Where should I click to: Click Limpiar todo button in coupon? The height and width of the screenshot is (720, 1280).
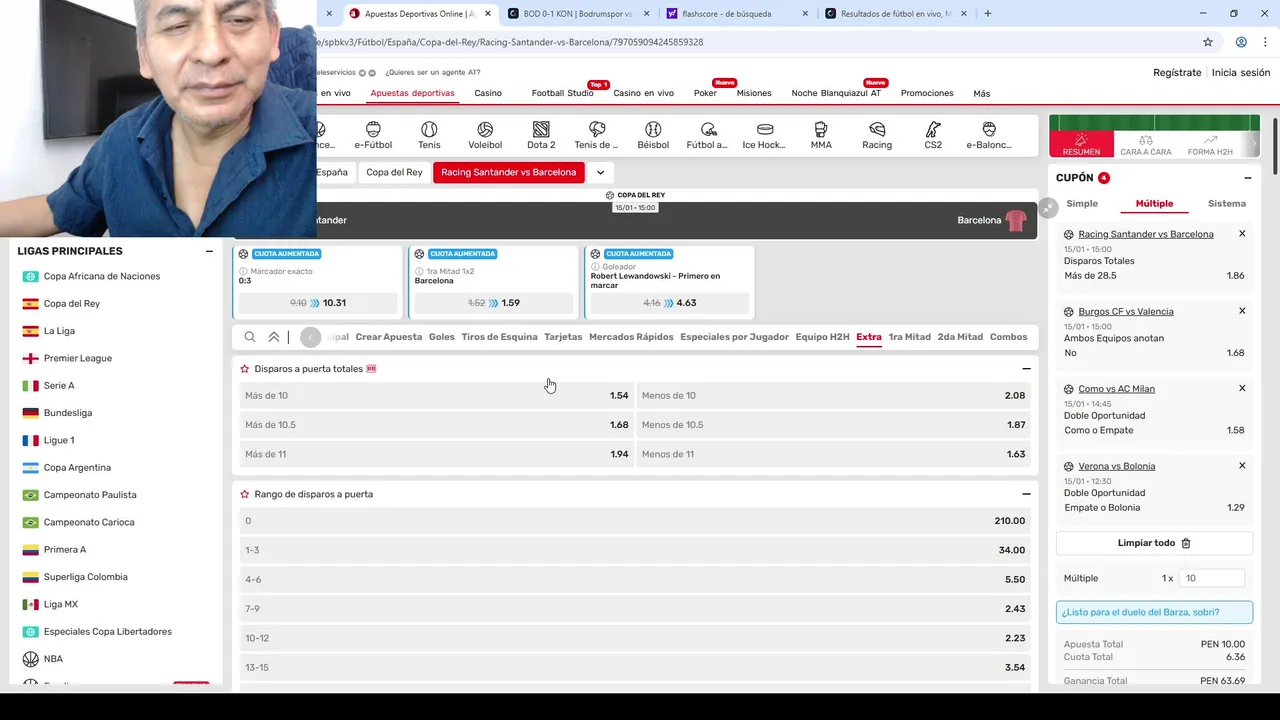[x=1154, y=543]
